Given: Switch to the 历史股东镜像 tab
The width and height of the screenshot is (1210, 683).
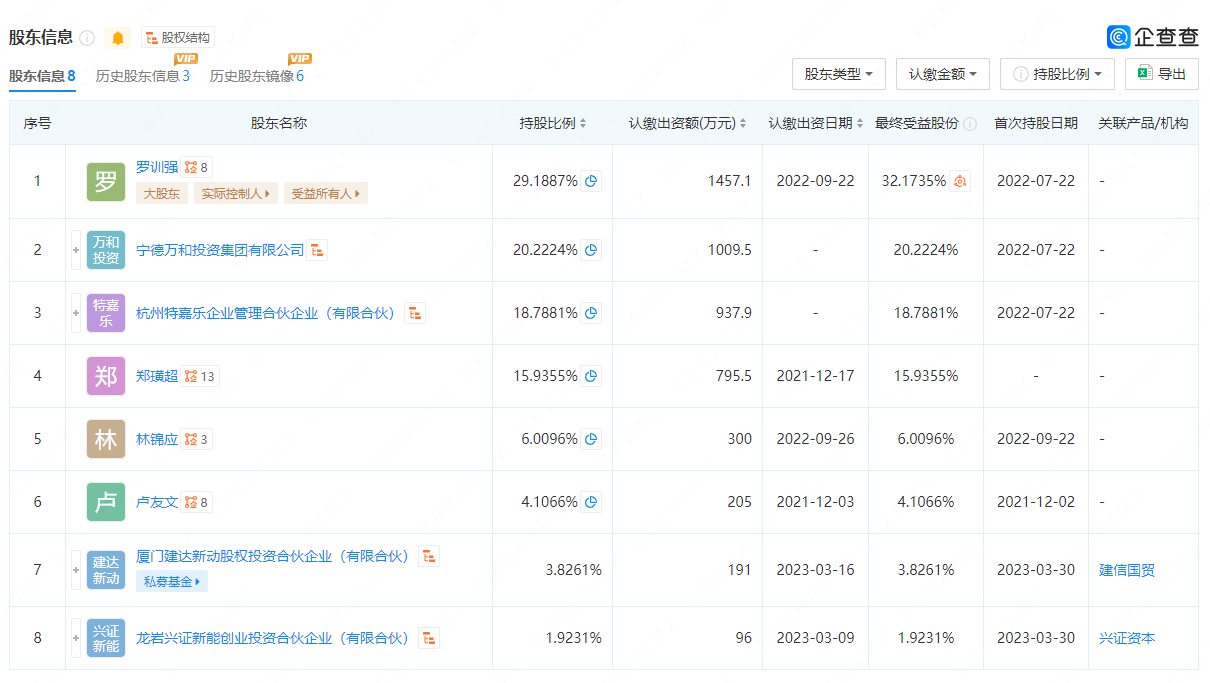Looking at the screenshot, I should [x=256, y=76].
